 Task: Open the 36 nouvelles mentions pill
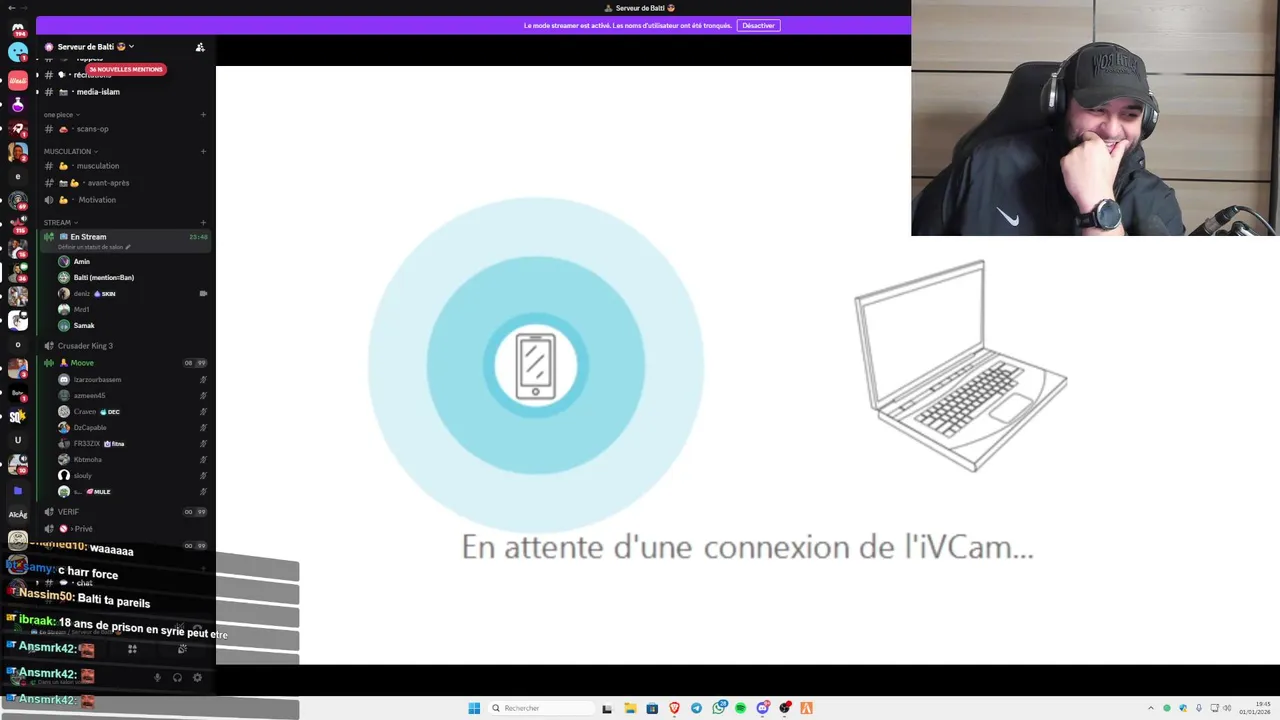125,69
